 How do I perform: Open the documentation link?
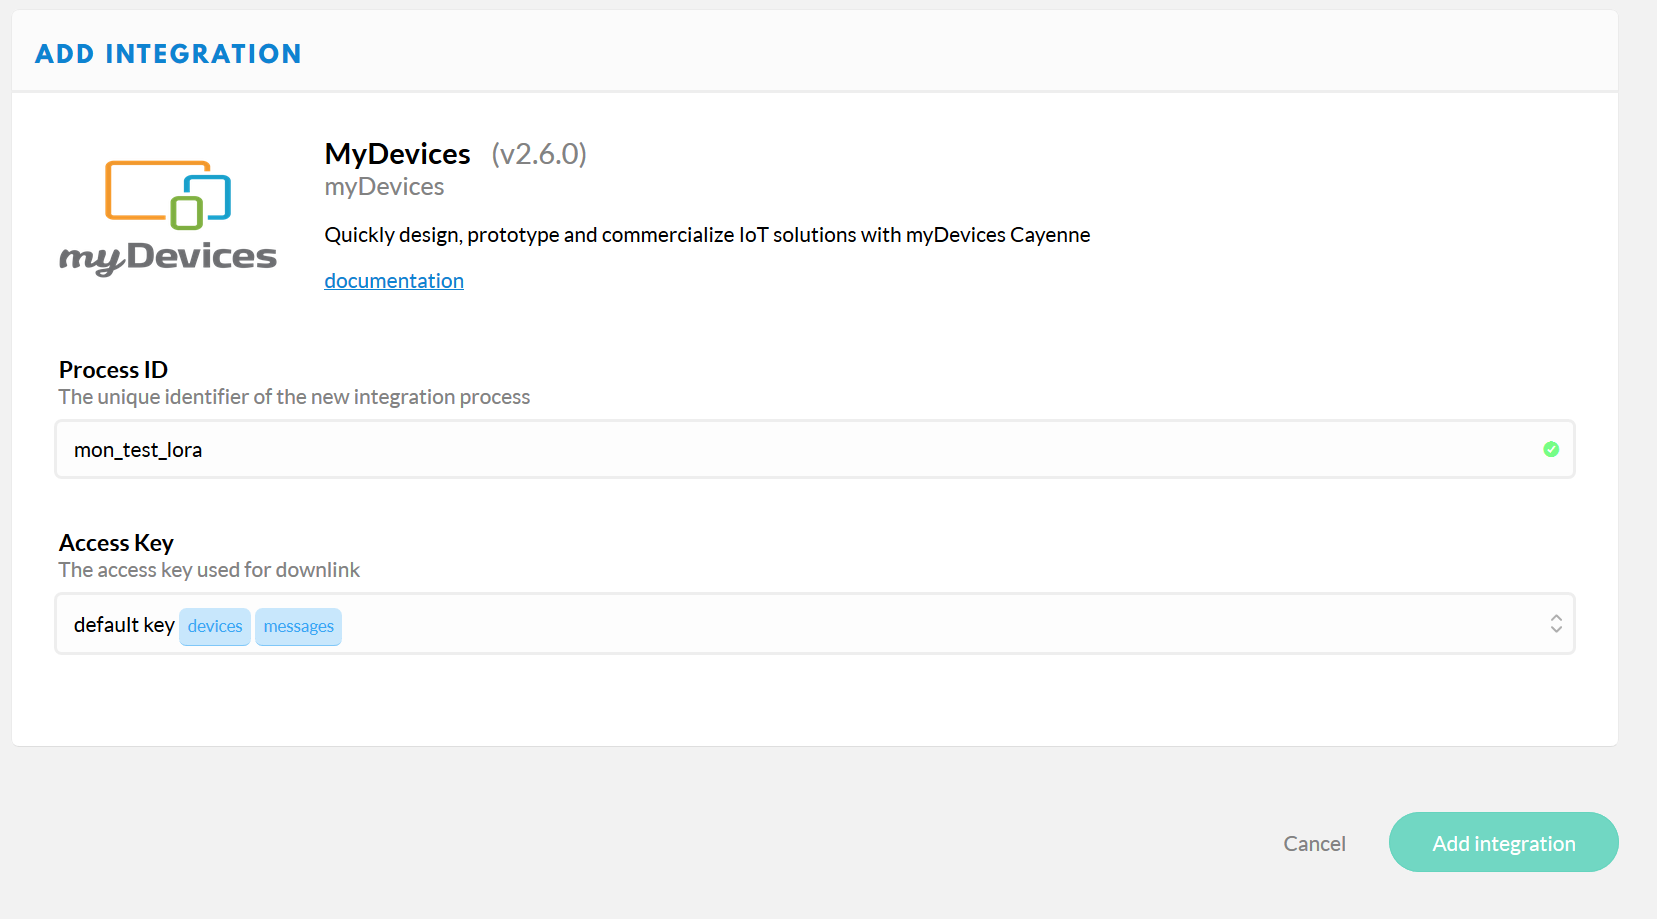click(394, 281)
